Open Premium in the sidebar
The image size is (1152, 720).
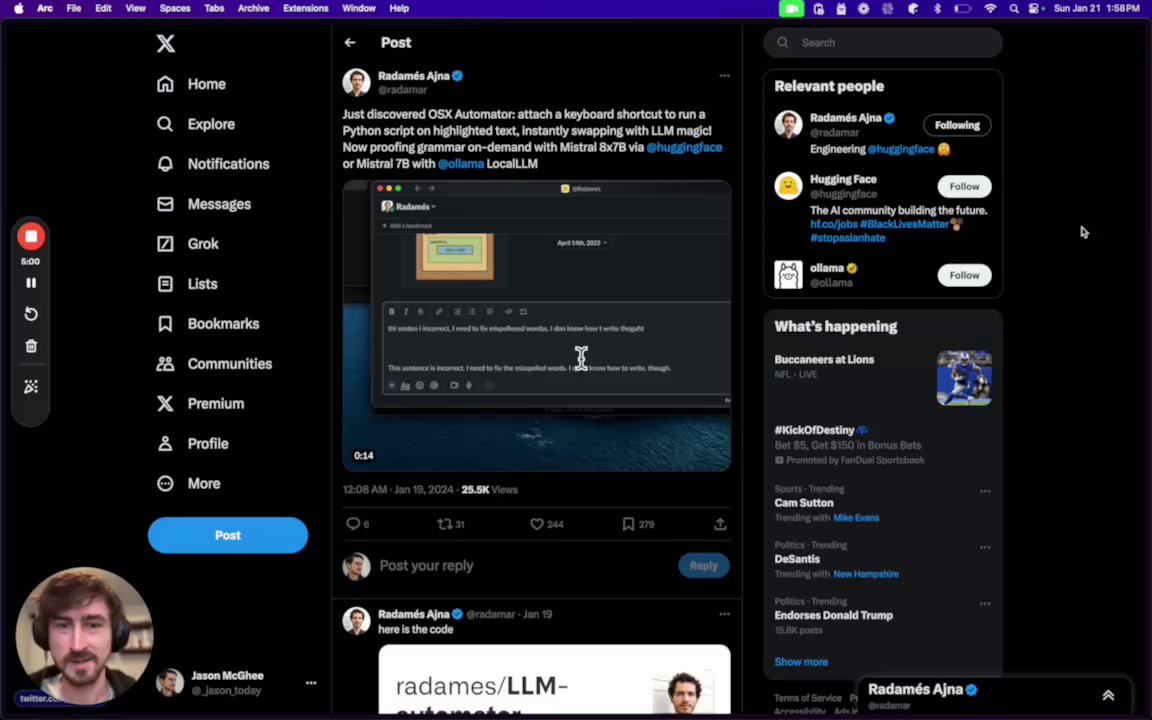[200, 403]
